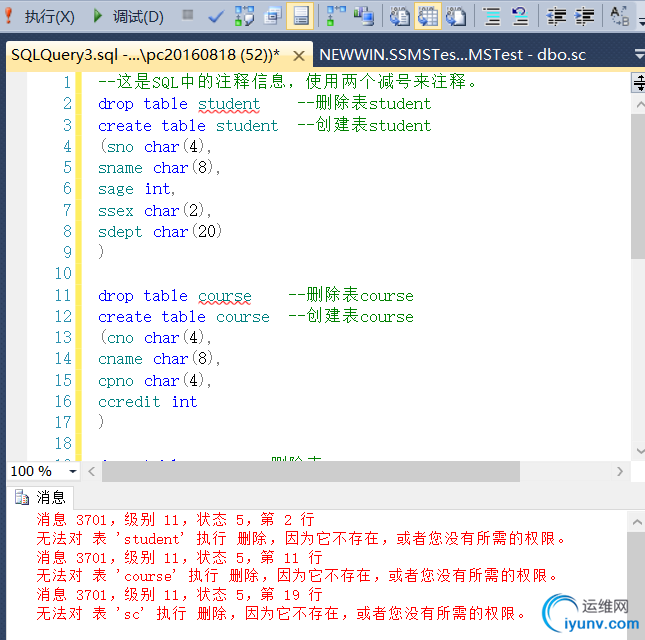Viewport: 645px width, 640px height.
Task: Toggle Include Client Statistics
Action: click(364, 16)
